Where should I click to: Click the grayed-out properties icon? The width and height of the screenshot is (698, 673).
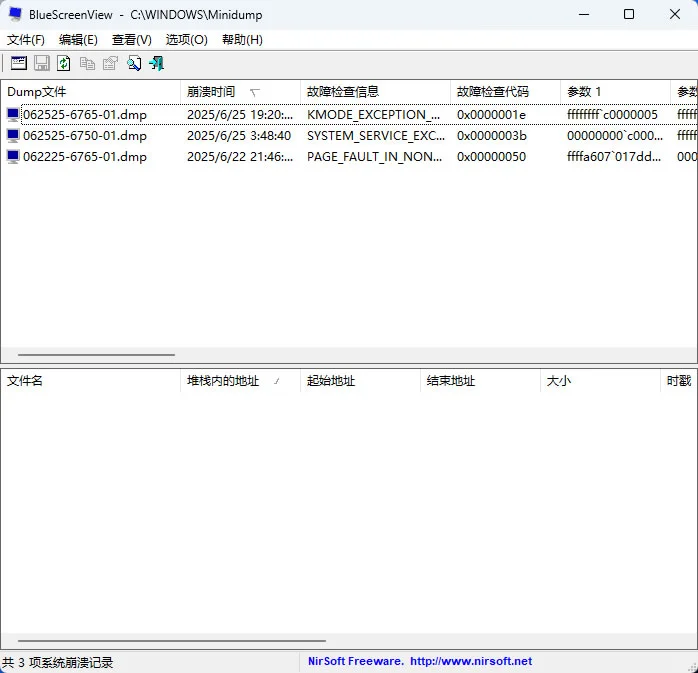coord(110,64)
